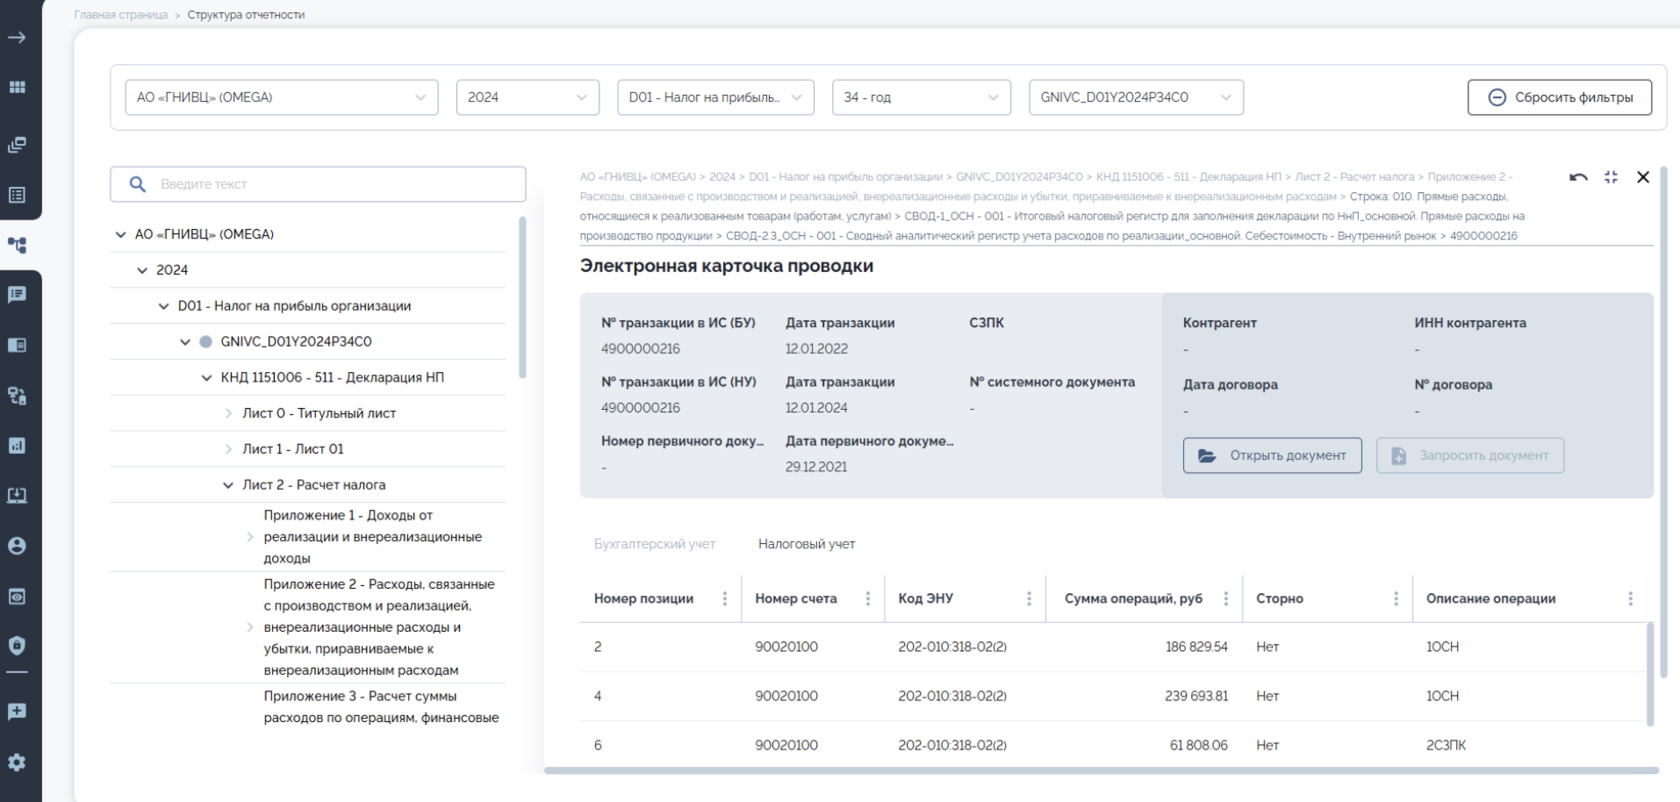Open the list document icon in sidebar

pos(17,195)
